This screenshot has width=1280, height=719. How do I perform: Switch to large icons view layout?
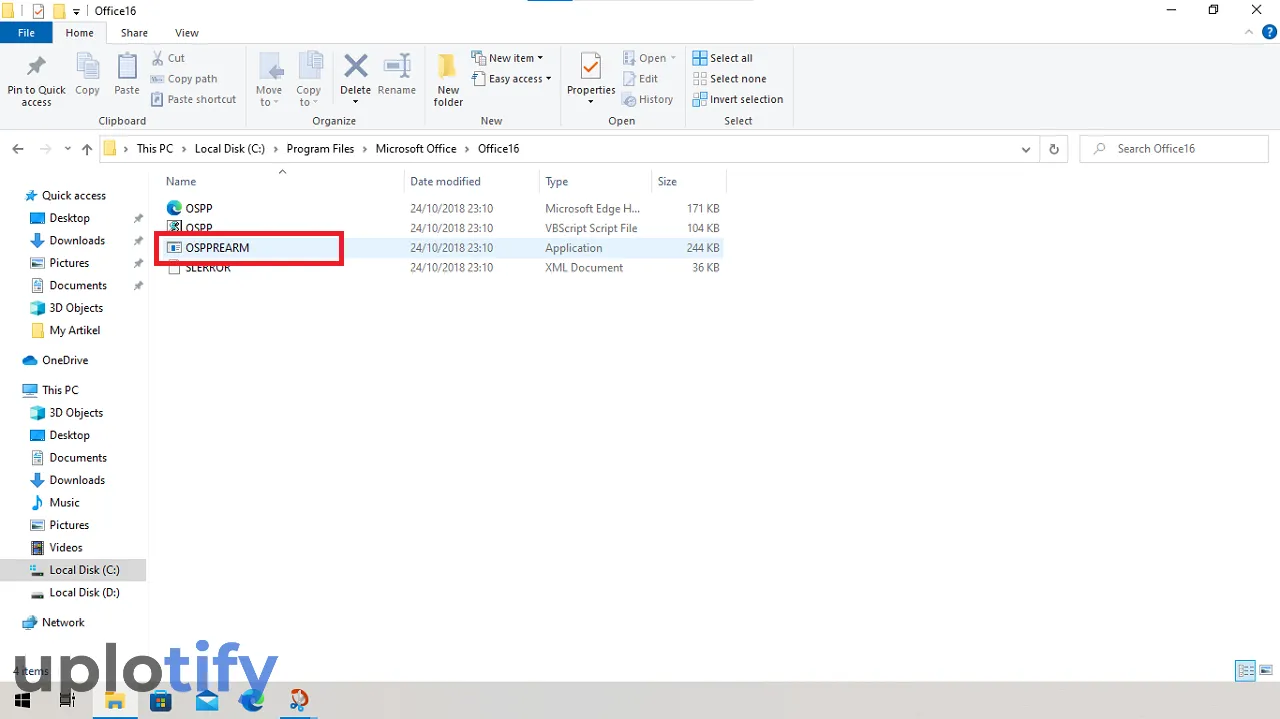(x=1265, y=671)
